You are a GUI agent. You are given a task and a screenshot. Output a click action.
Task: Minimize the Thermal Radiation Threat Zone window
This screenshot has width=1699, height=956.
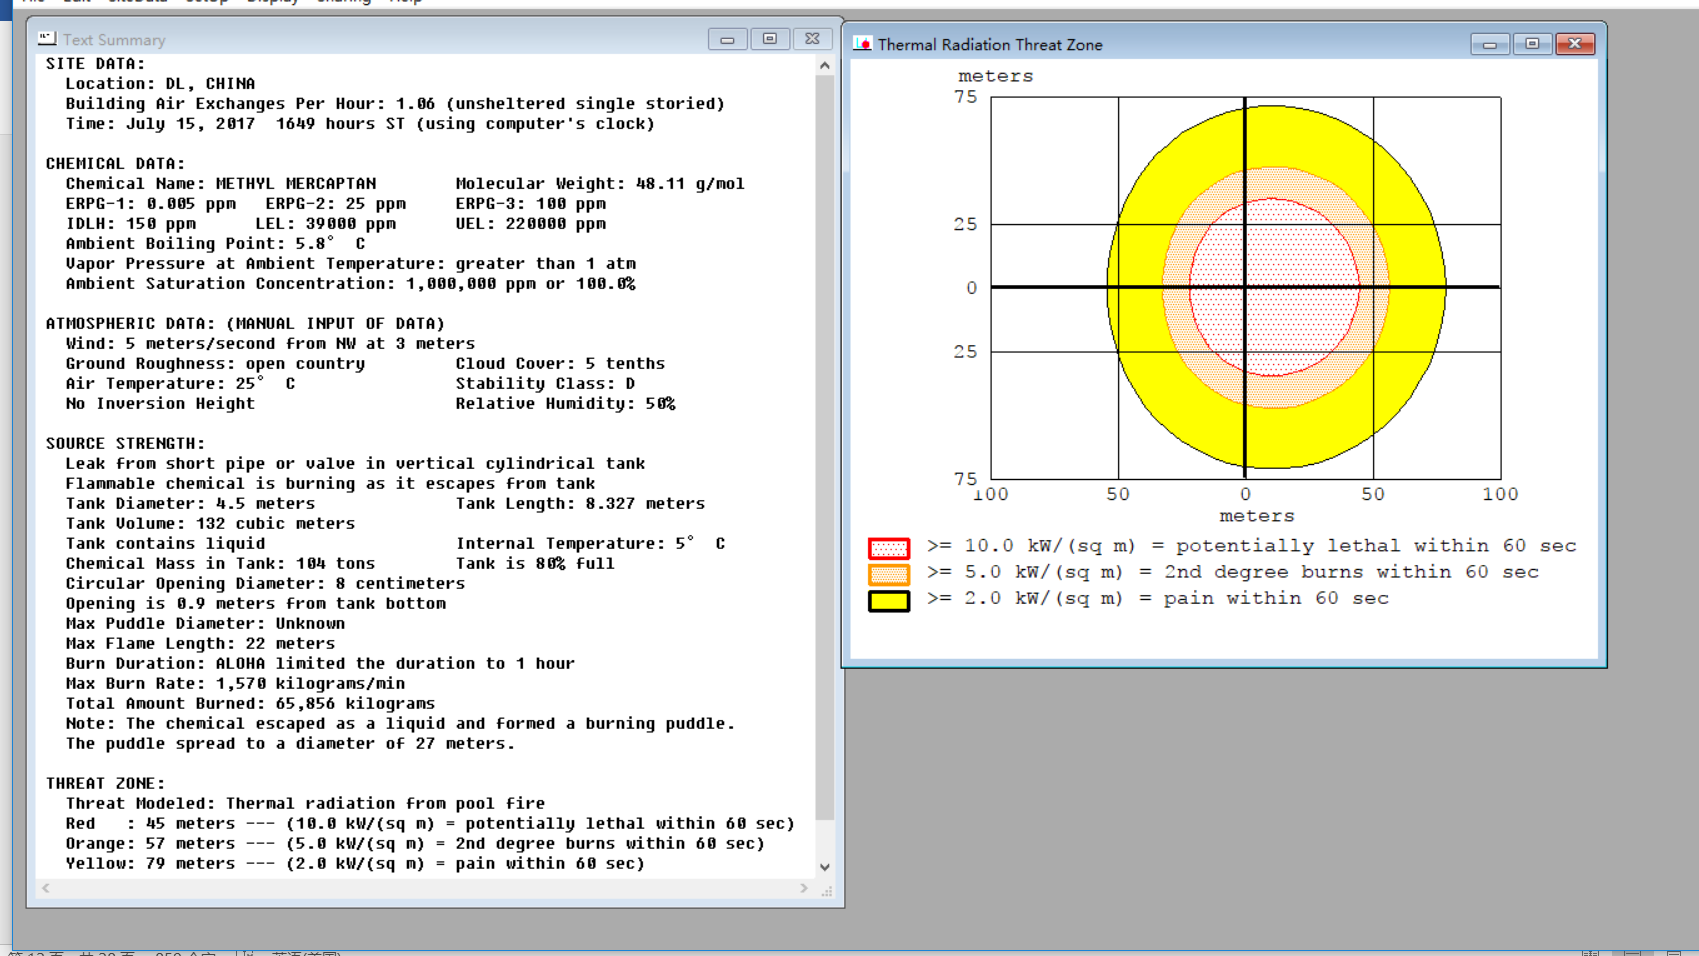1490,44
